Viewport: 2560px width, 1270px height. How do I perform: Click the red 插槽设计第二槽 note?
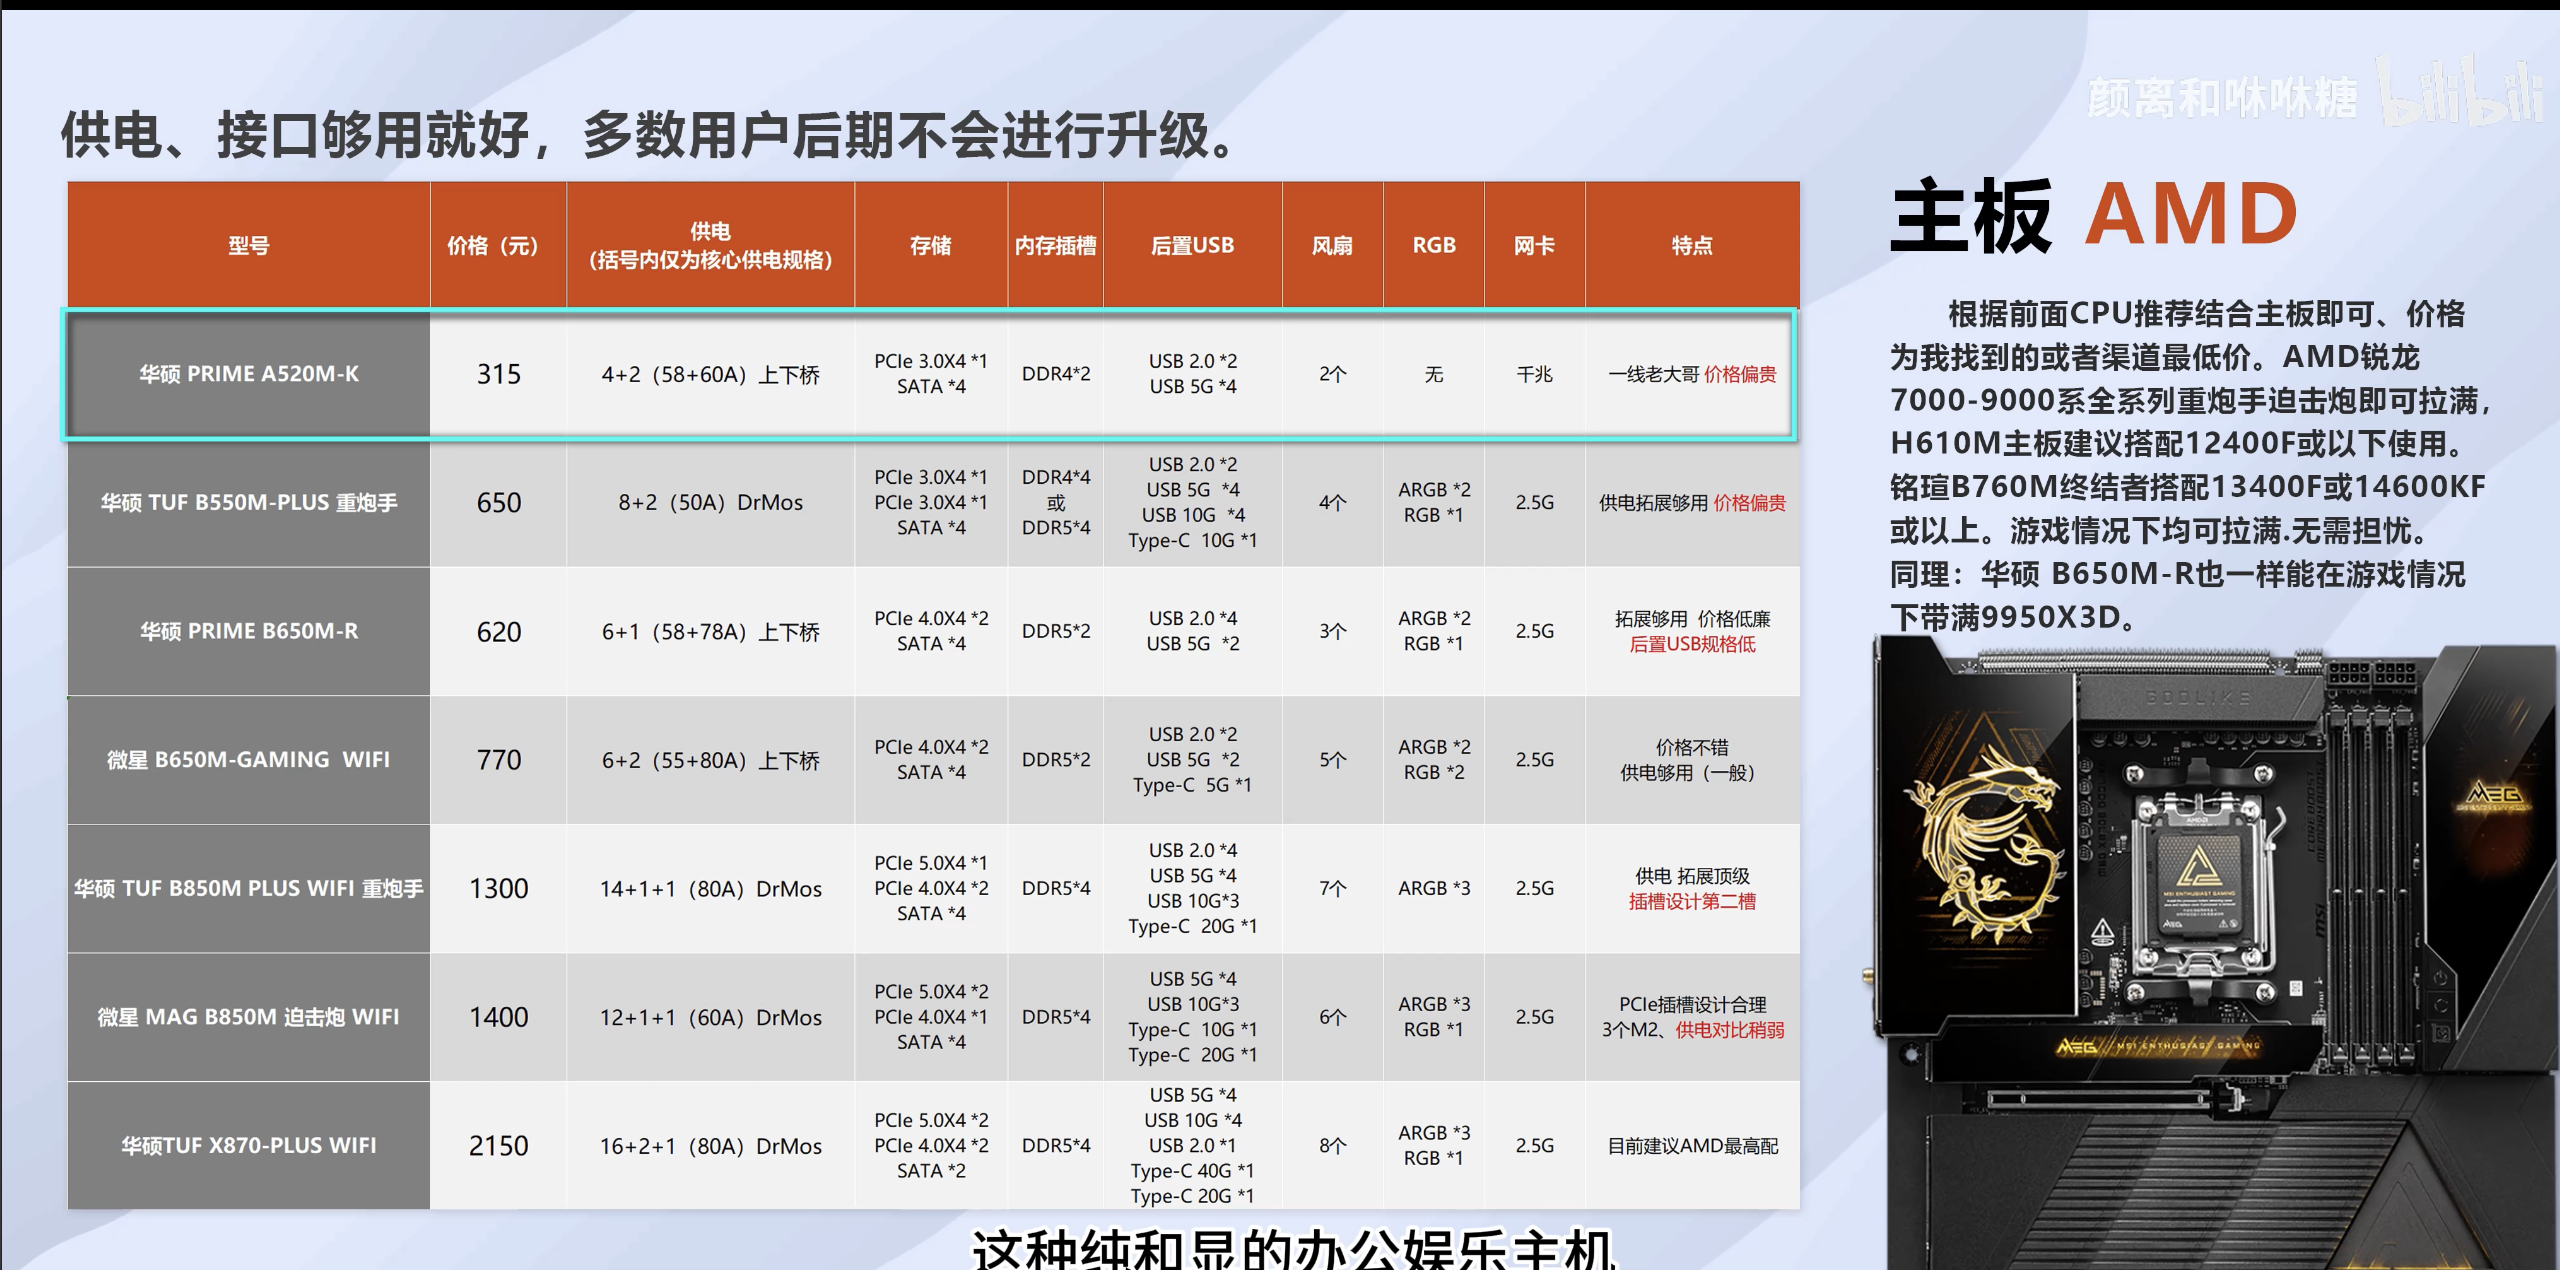[x=1692, y=902]
